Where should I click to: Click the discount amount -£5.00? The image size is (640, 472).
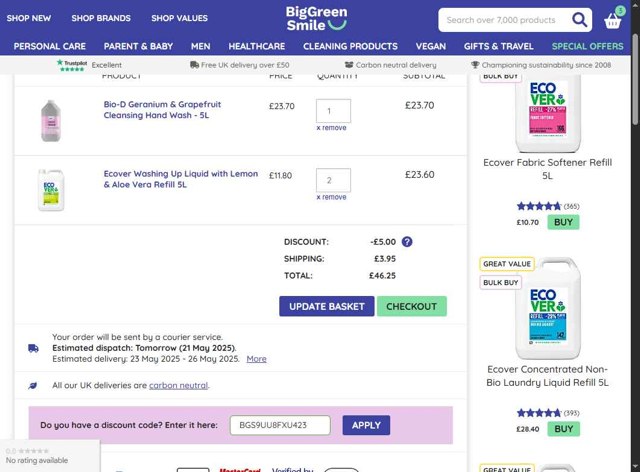(383, 242)
